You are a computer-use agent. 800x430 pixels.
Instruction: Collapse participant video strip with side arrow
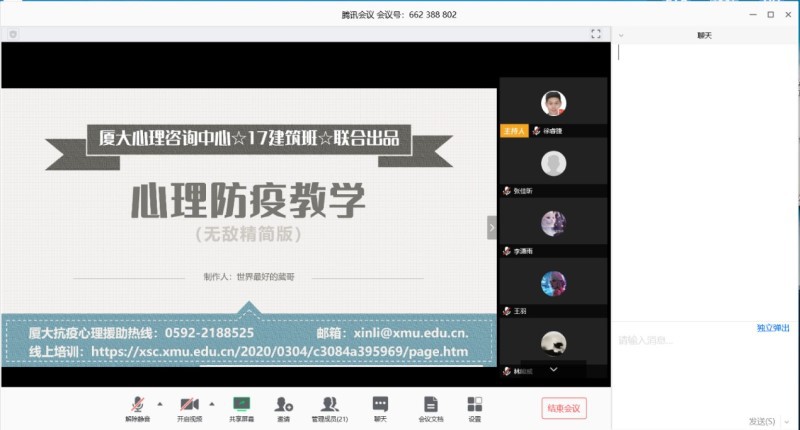tap(491, 228)
